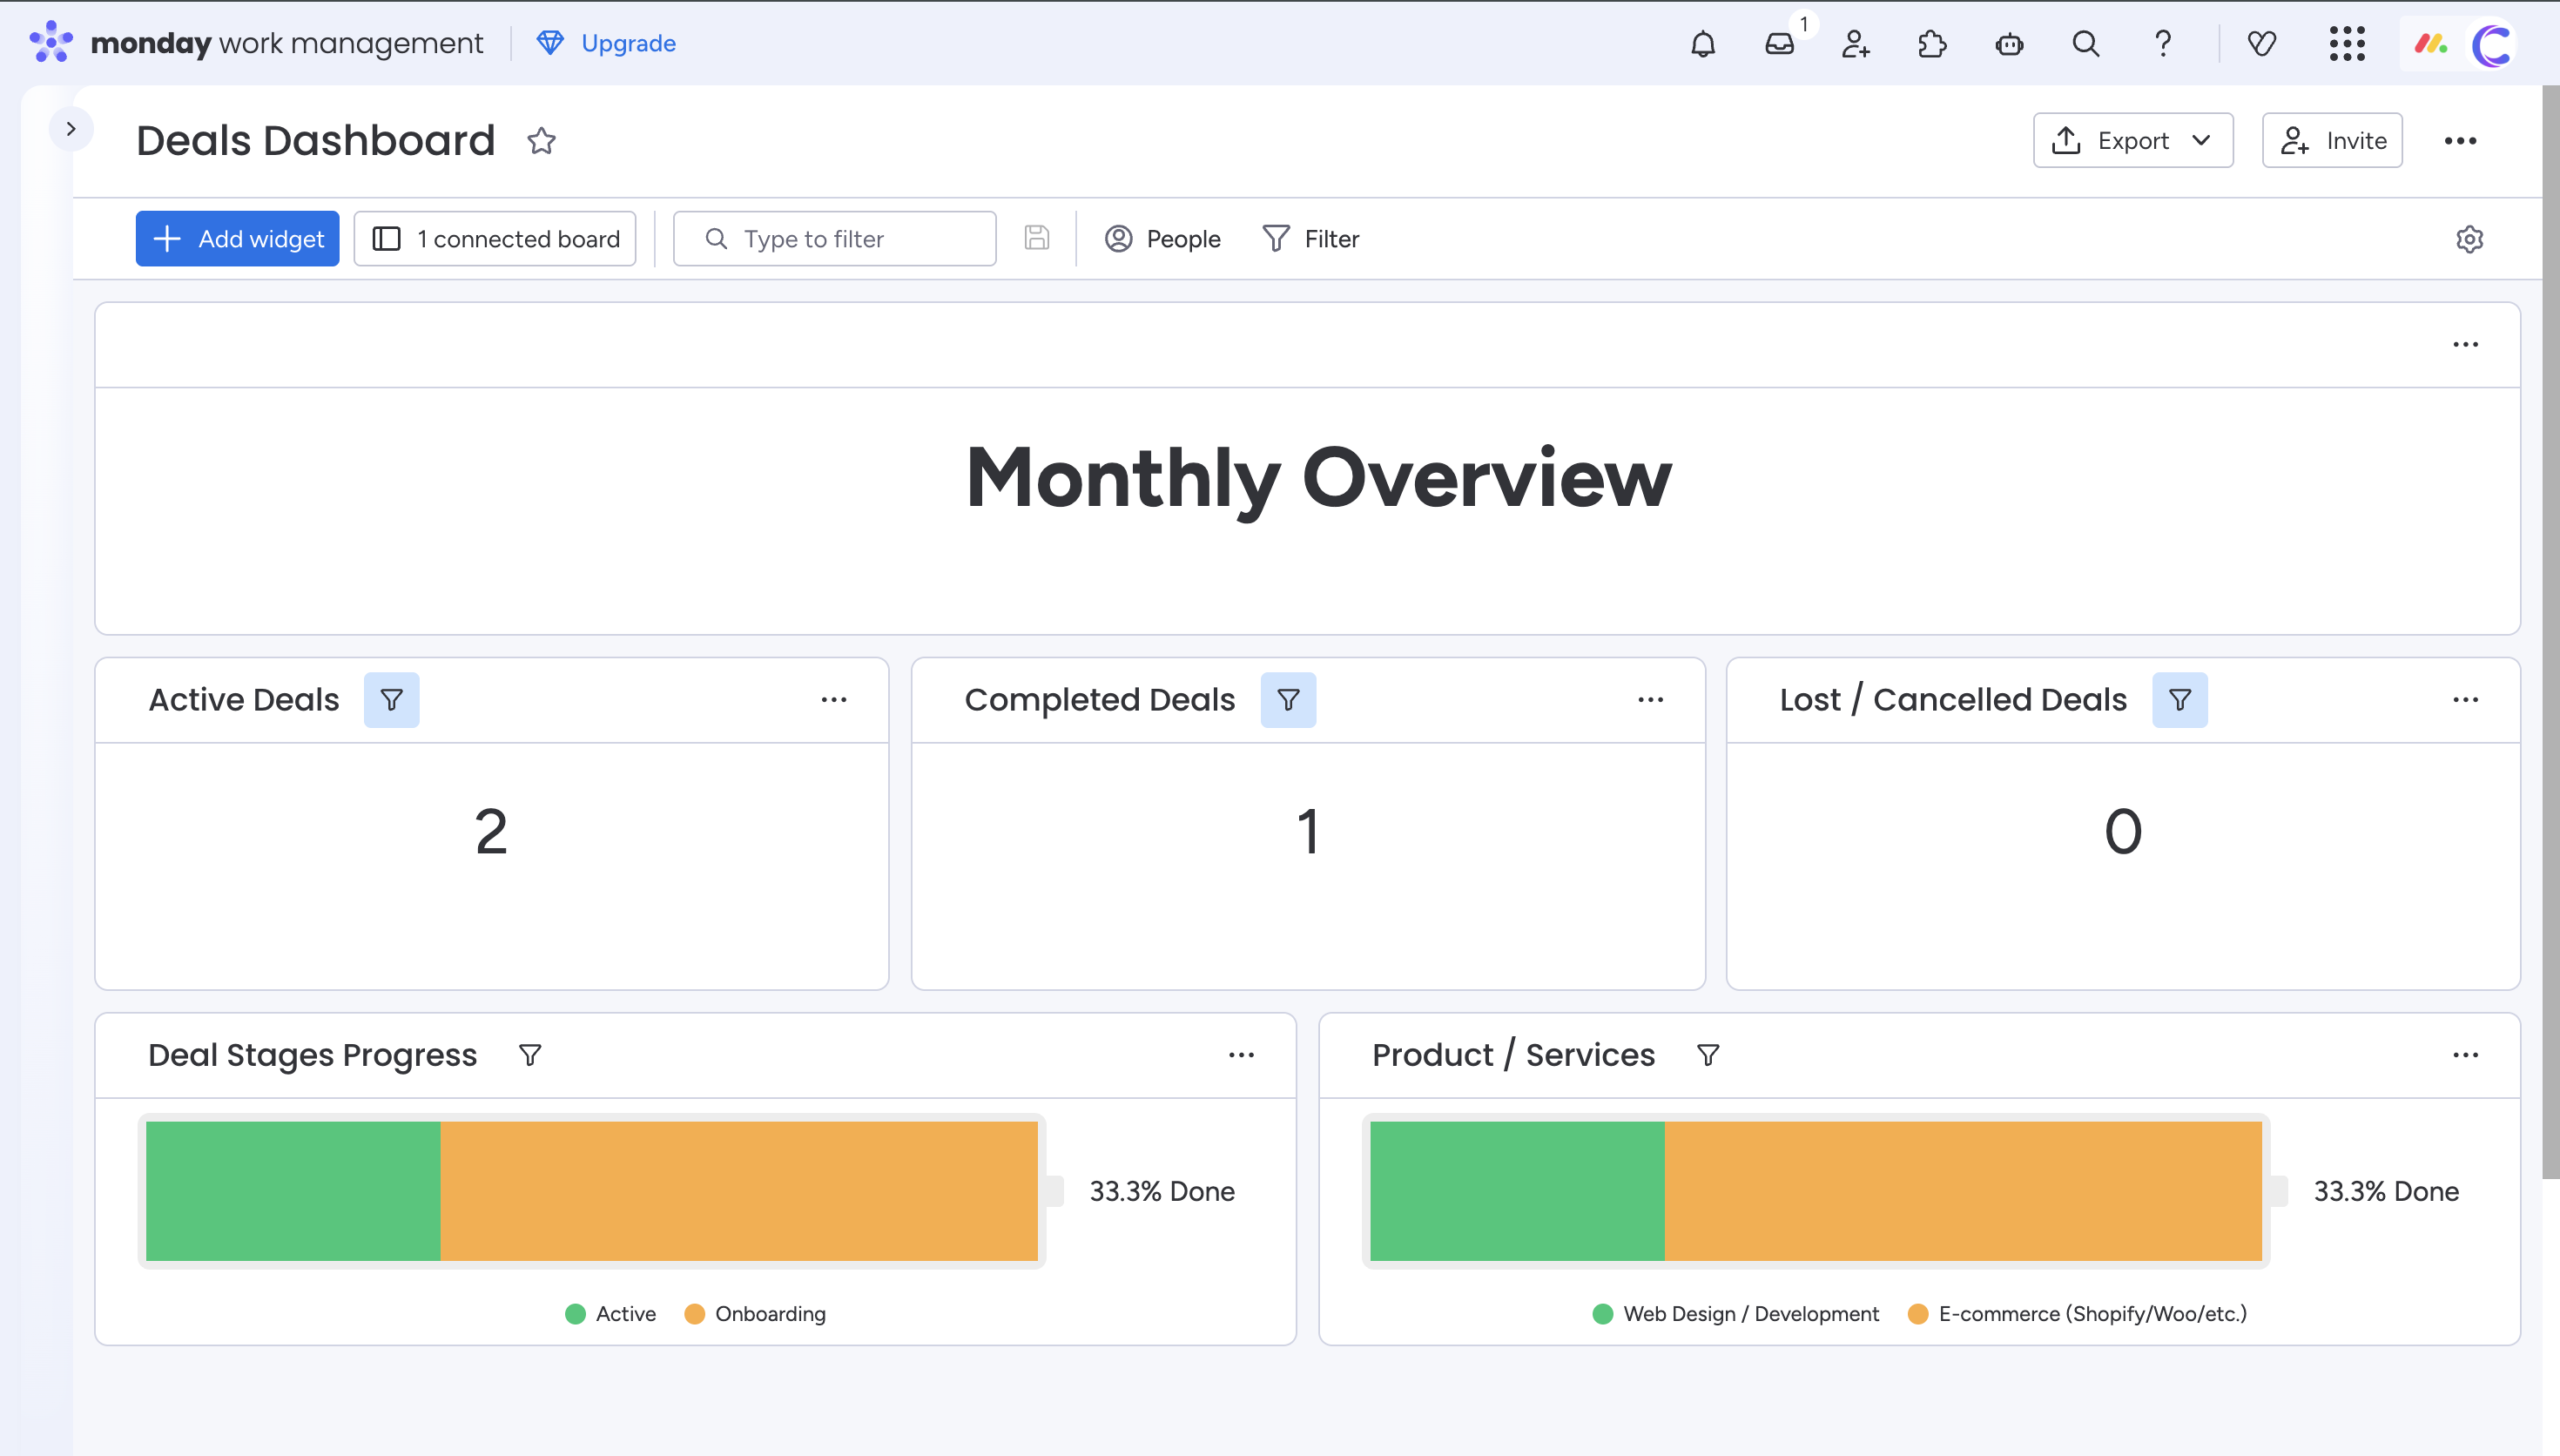The width and height of the screenshot is (2560, 1456).
Task: Open the products switcher grid icon
Action: (2346, 44)
